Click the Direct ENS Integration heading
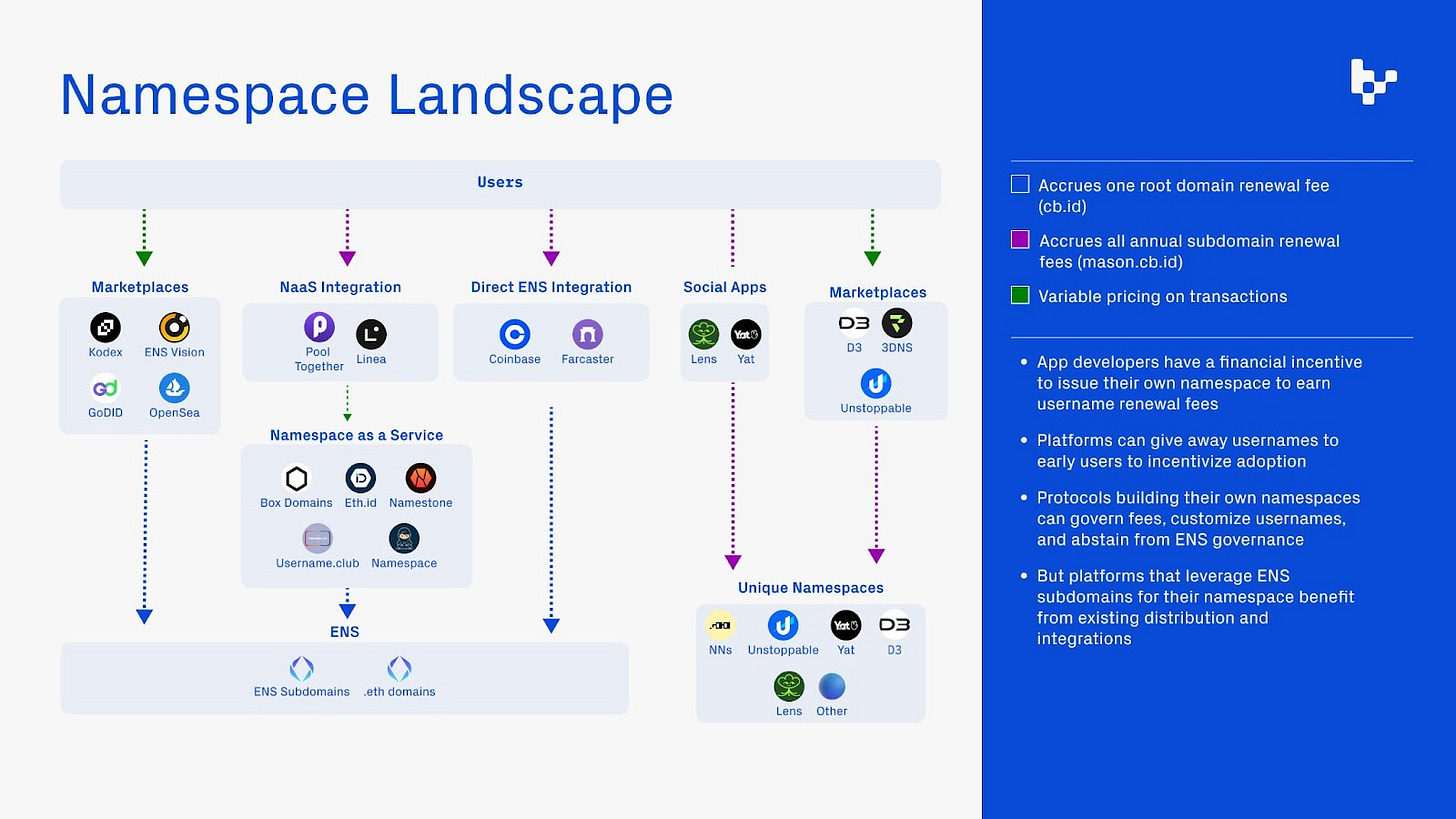Image resolution: width=1456 pixels, height=819 pixels. (x=551, y=287)
